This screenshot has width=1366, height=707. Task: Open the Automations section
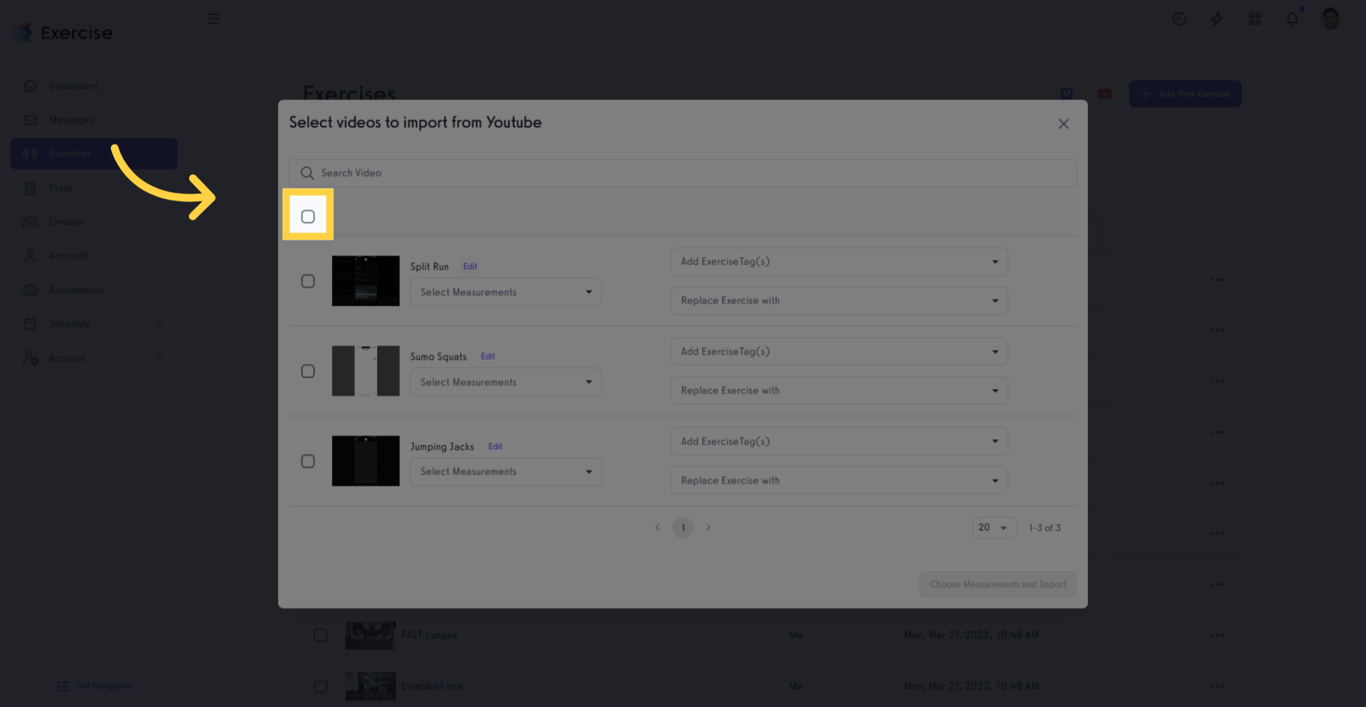pos(76,289)
